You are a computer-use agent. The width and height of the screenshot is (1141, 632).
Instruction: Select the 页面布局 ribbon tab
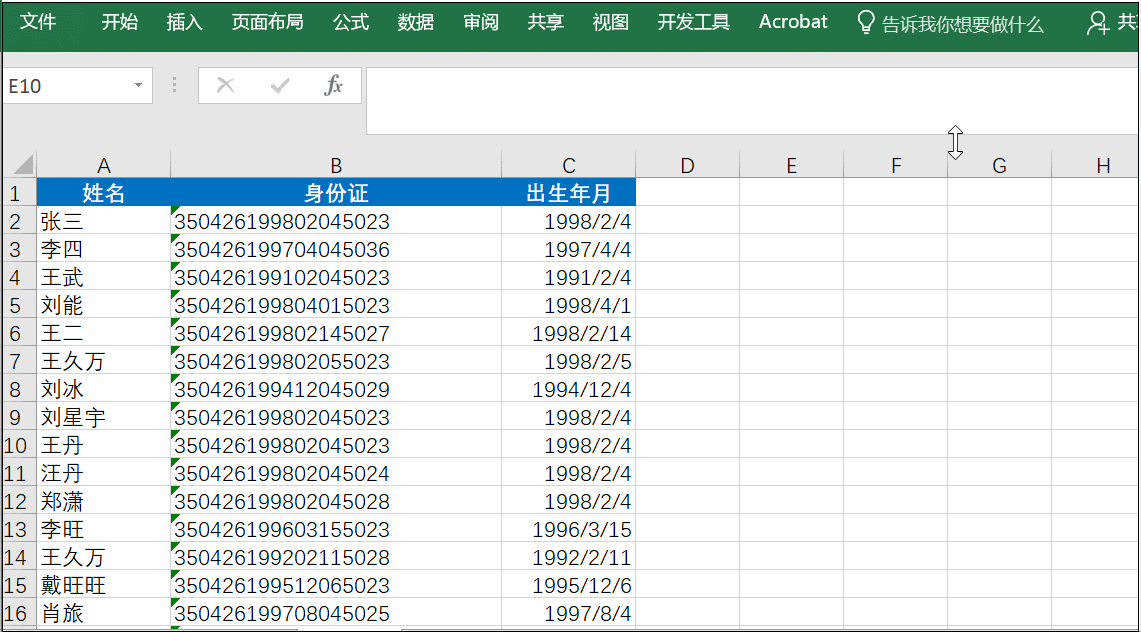267,22
